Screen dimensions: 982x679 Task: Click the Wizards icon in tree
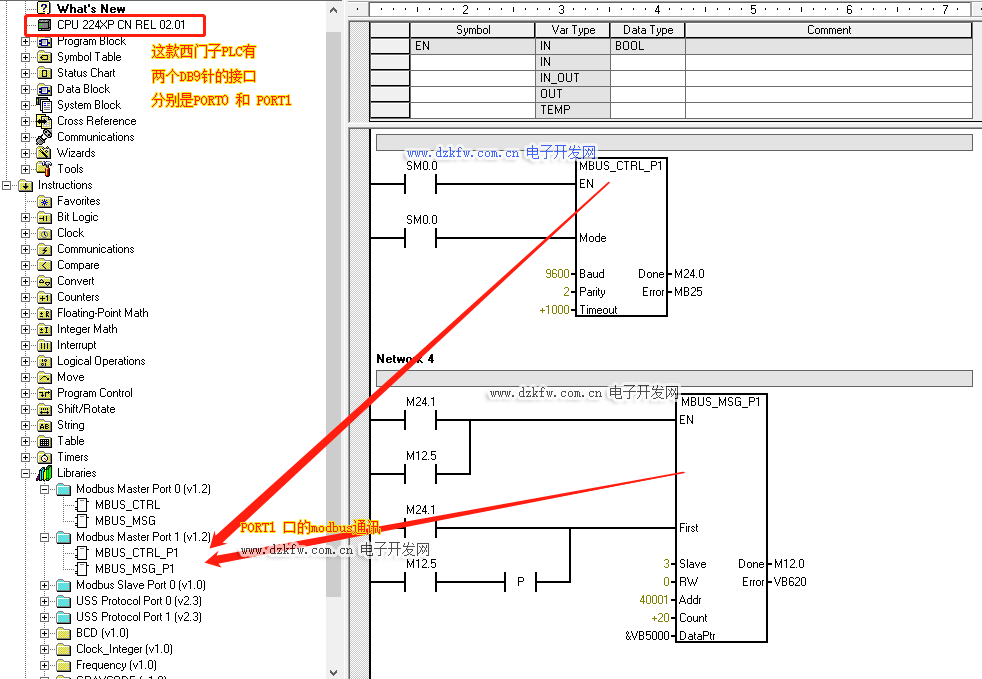(x=44, y=153)
